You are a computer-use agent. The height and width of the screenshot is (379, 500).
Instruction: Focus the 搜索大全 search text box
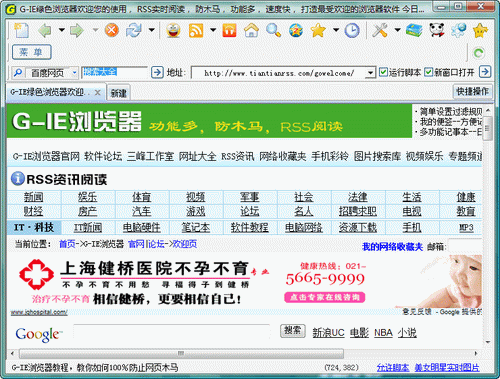click(114, 72)
